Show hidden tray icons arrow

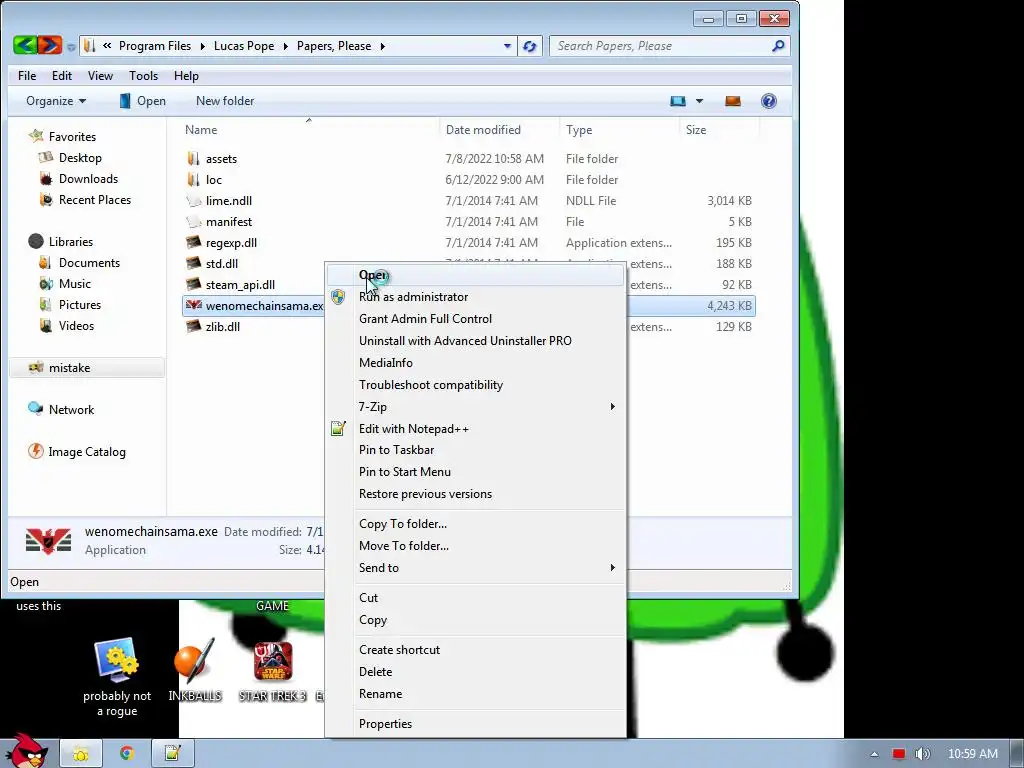click(874, 754)
